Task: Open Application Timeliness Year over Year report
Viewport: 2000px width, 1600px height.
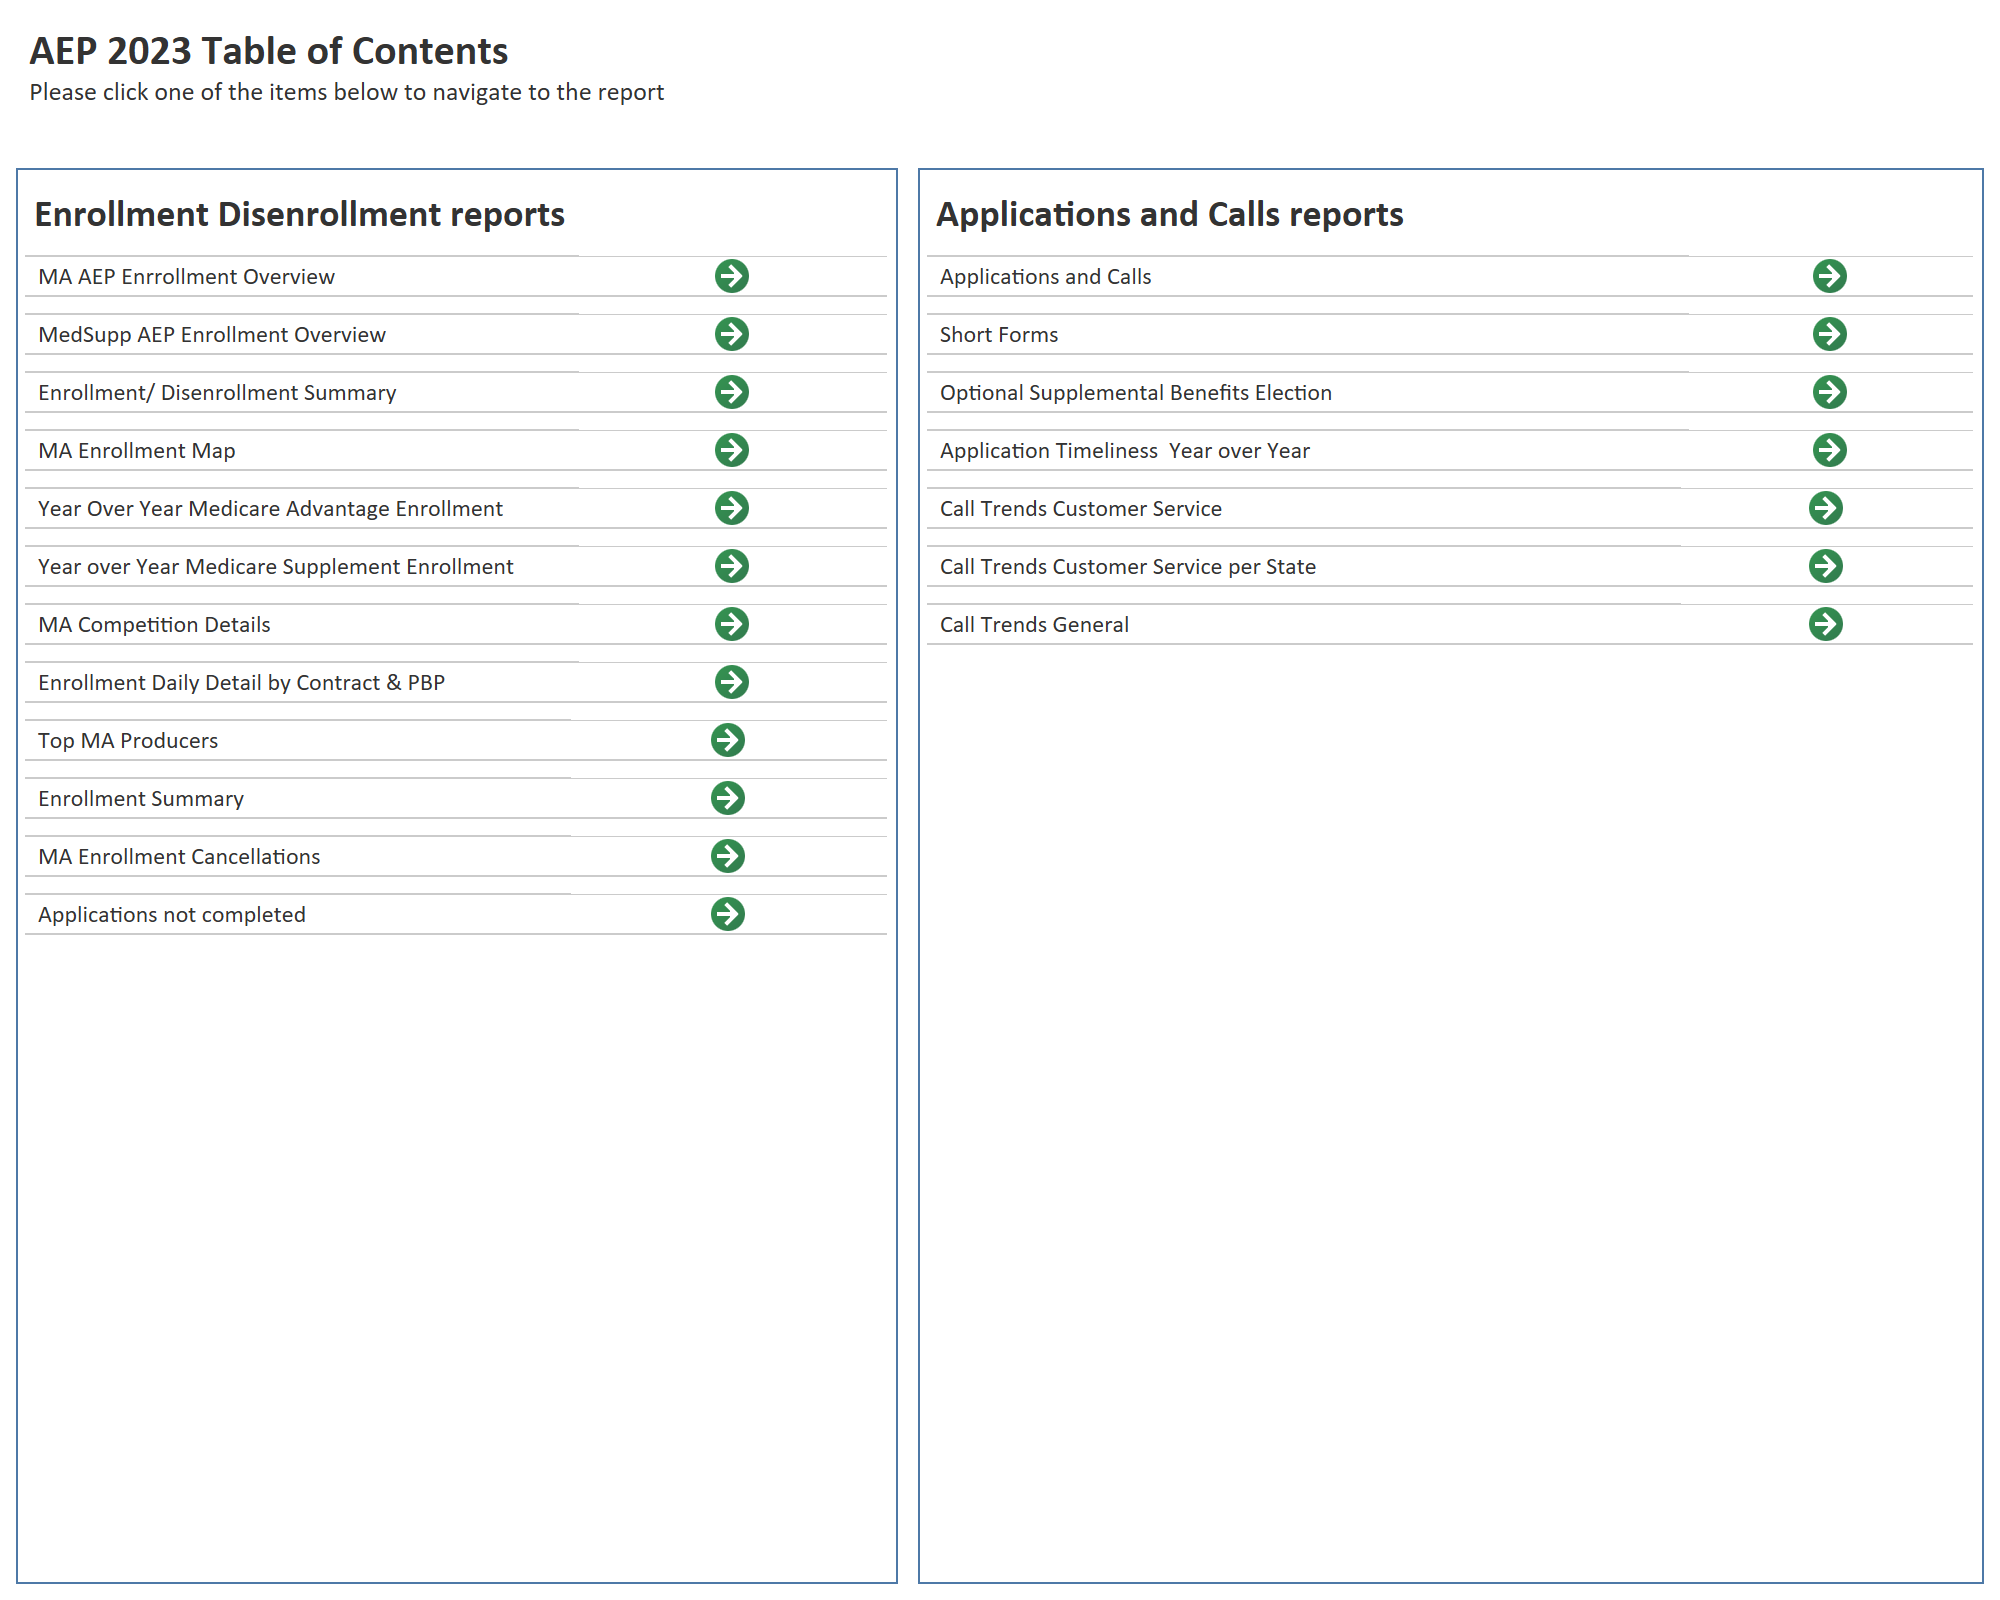Action: pos(1124,451)
